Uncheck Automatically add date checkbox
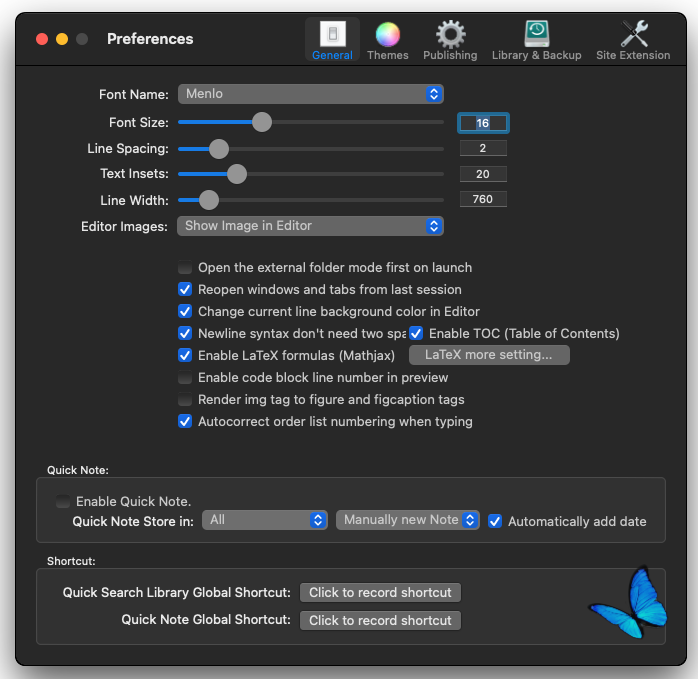Screen dimensions: 698x679 495,521
